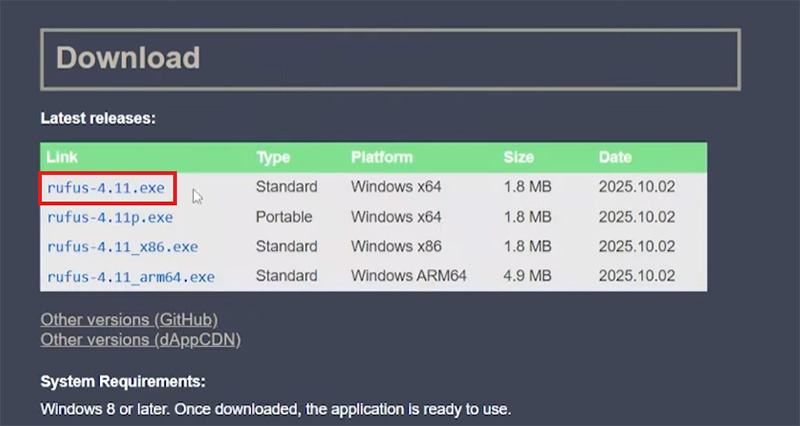The height and width of the screenshot is (426, 800).
Task: Select the Type column header
Action: (273, 158)
